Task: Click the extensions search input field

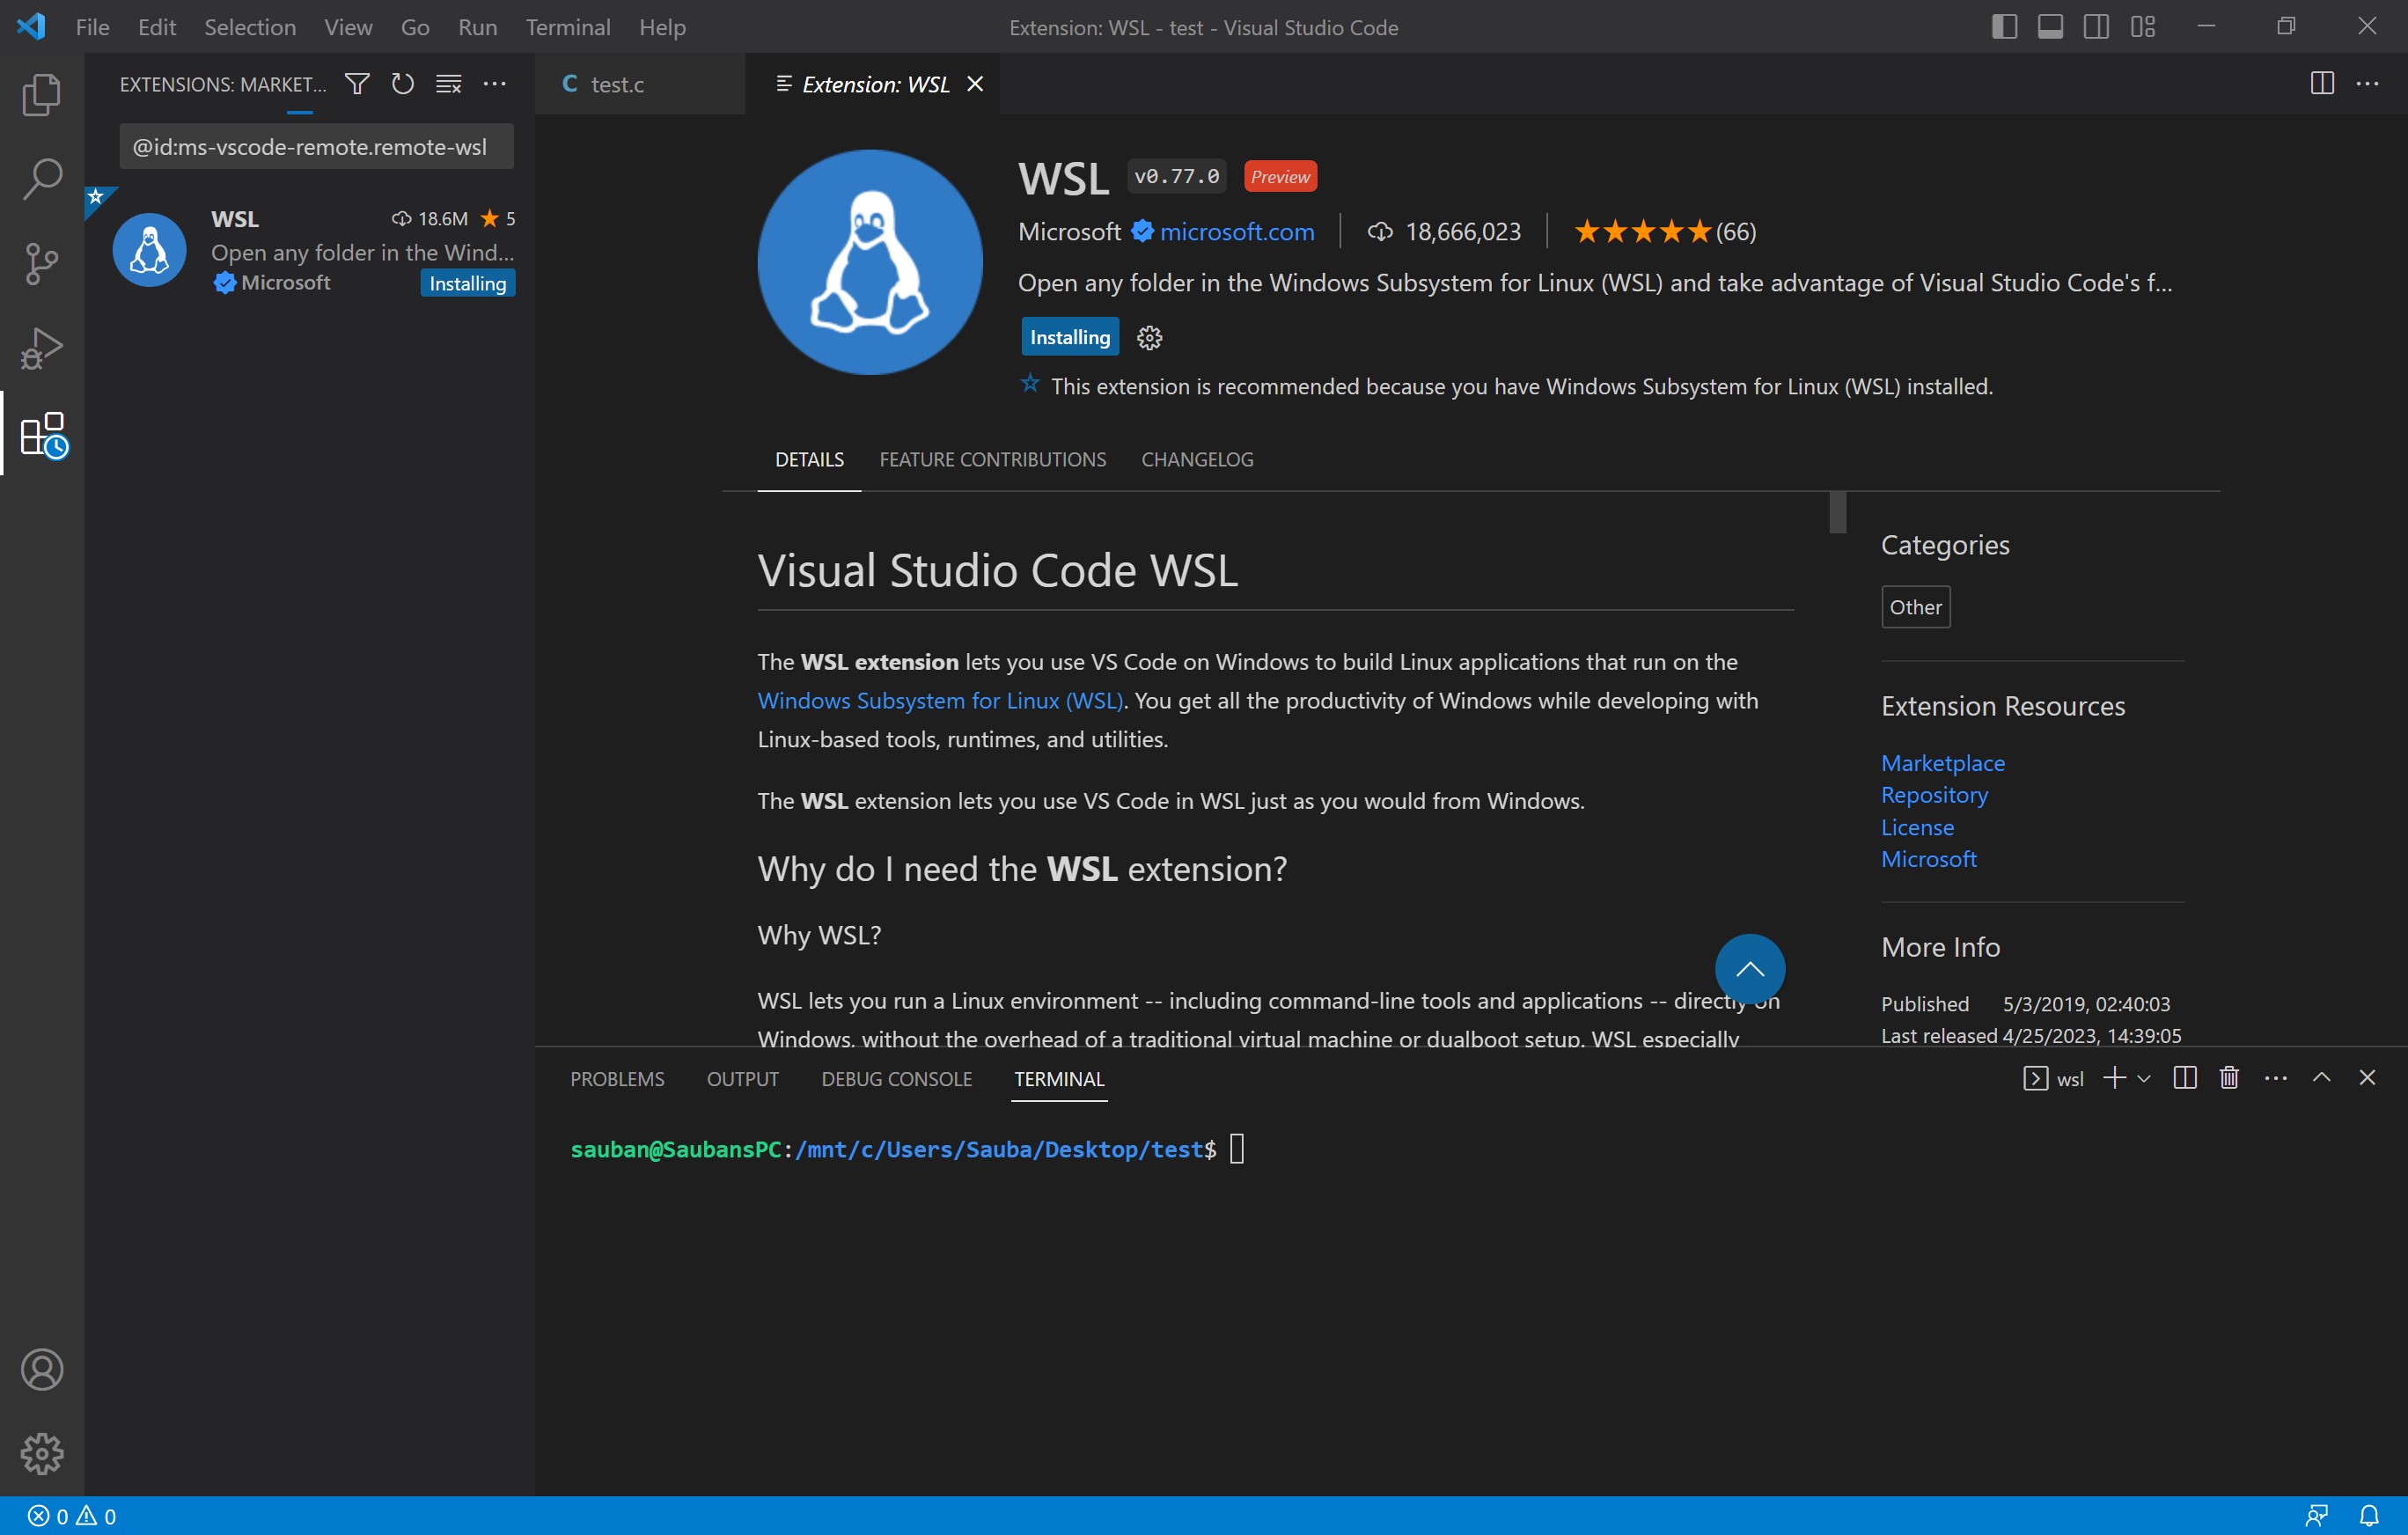Action: point(316,147)
